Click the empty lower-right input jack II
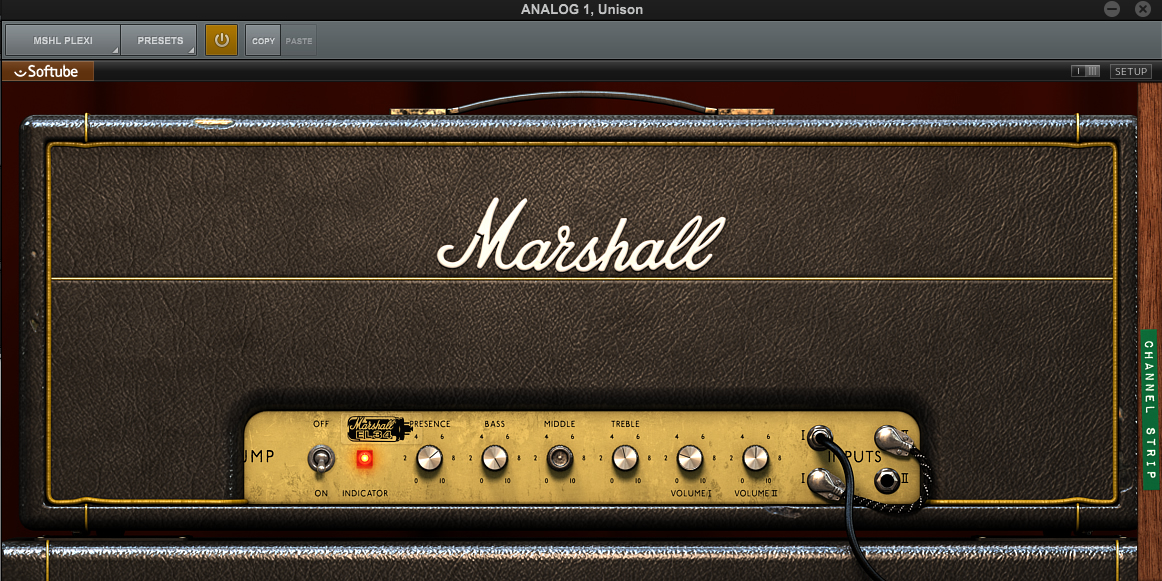Screen dimensions: 1162x581 pyautogui.click(x=887, y=482)
